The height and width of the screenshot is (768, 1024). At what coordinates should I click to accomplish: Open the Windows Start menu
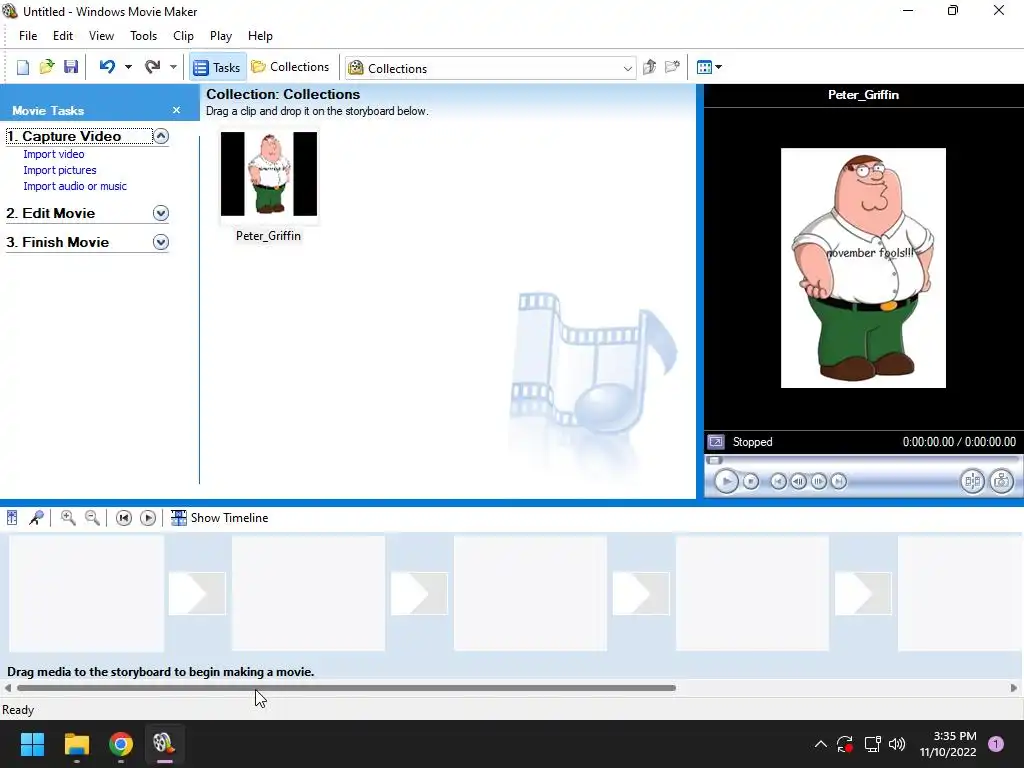pos(32,744)
